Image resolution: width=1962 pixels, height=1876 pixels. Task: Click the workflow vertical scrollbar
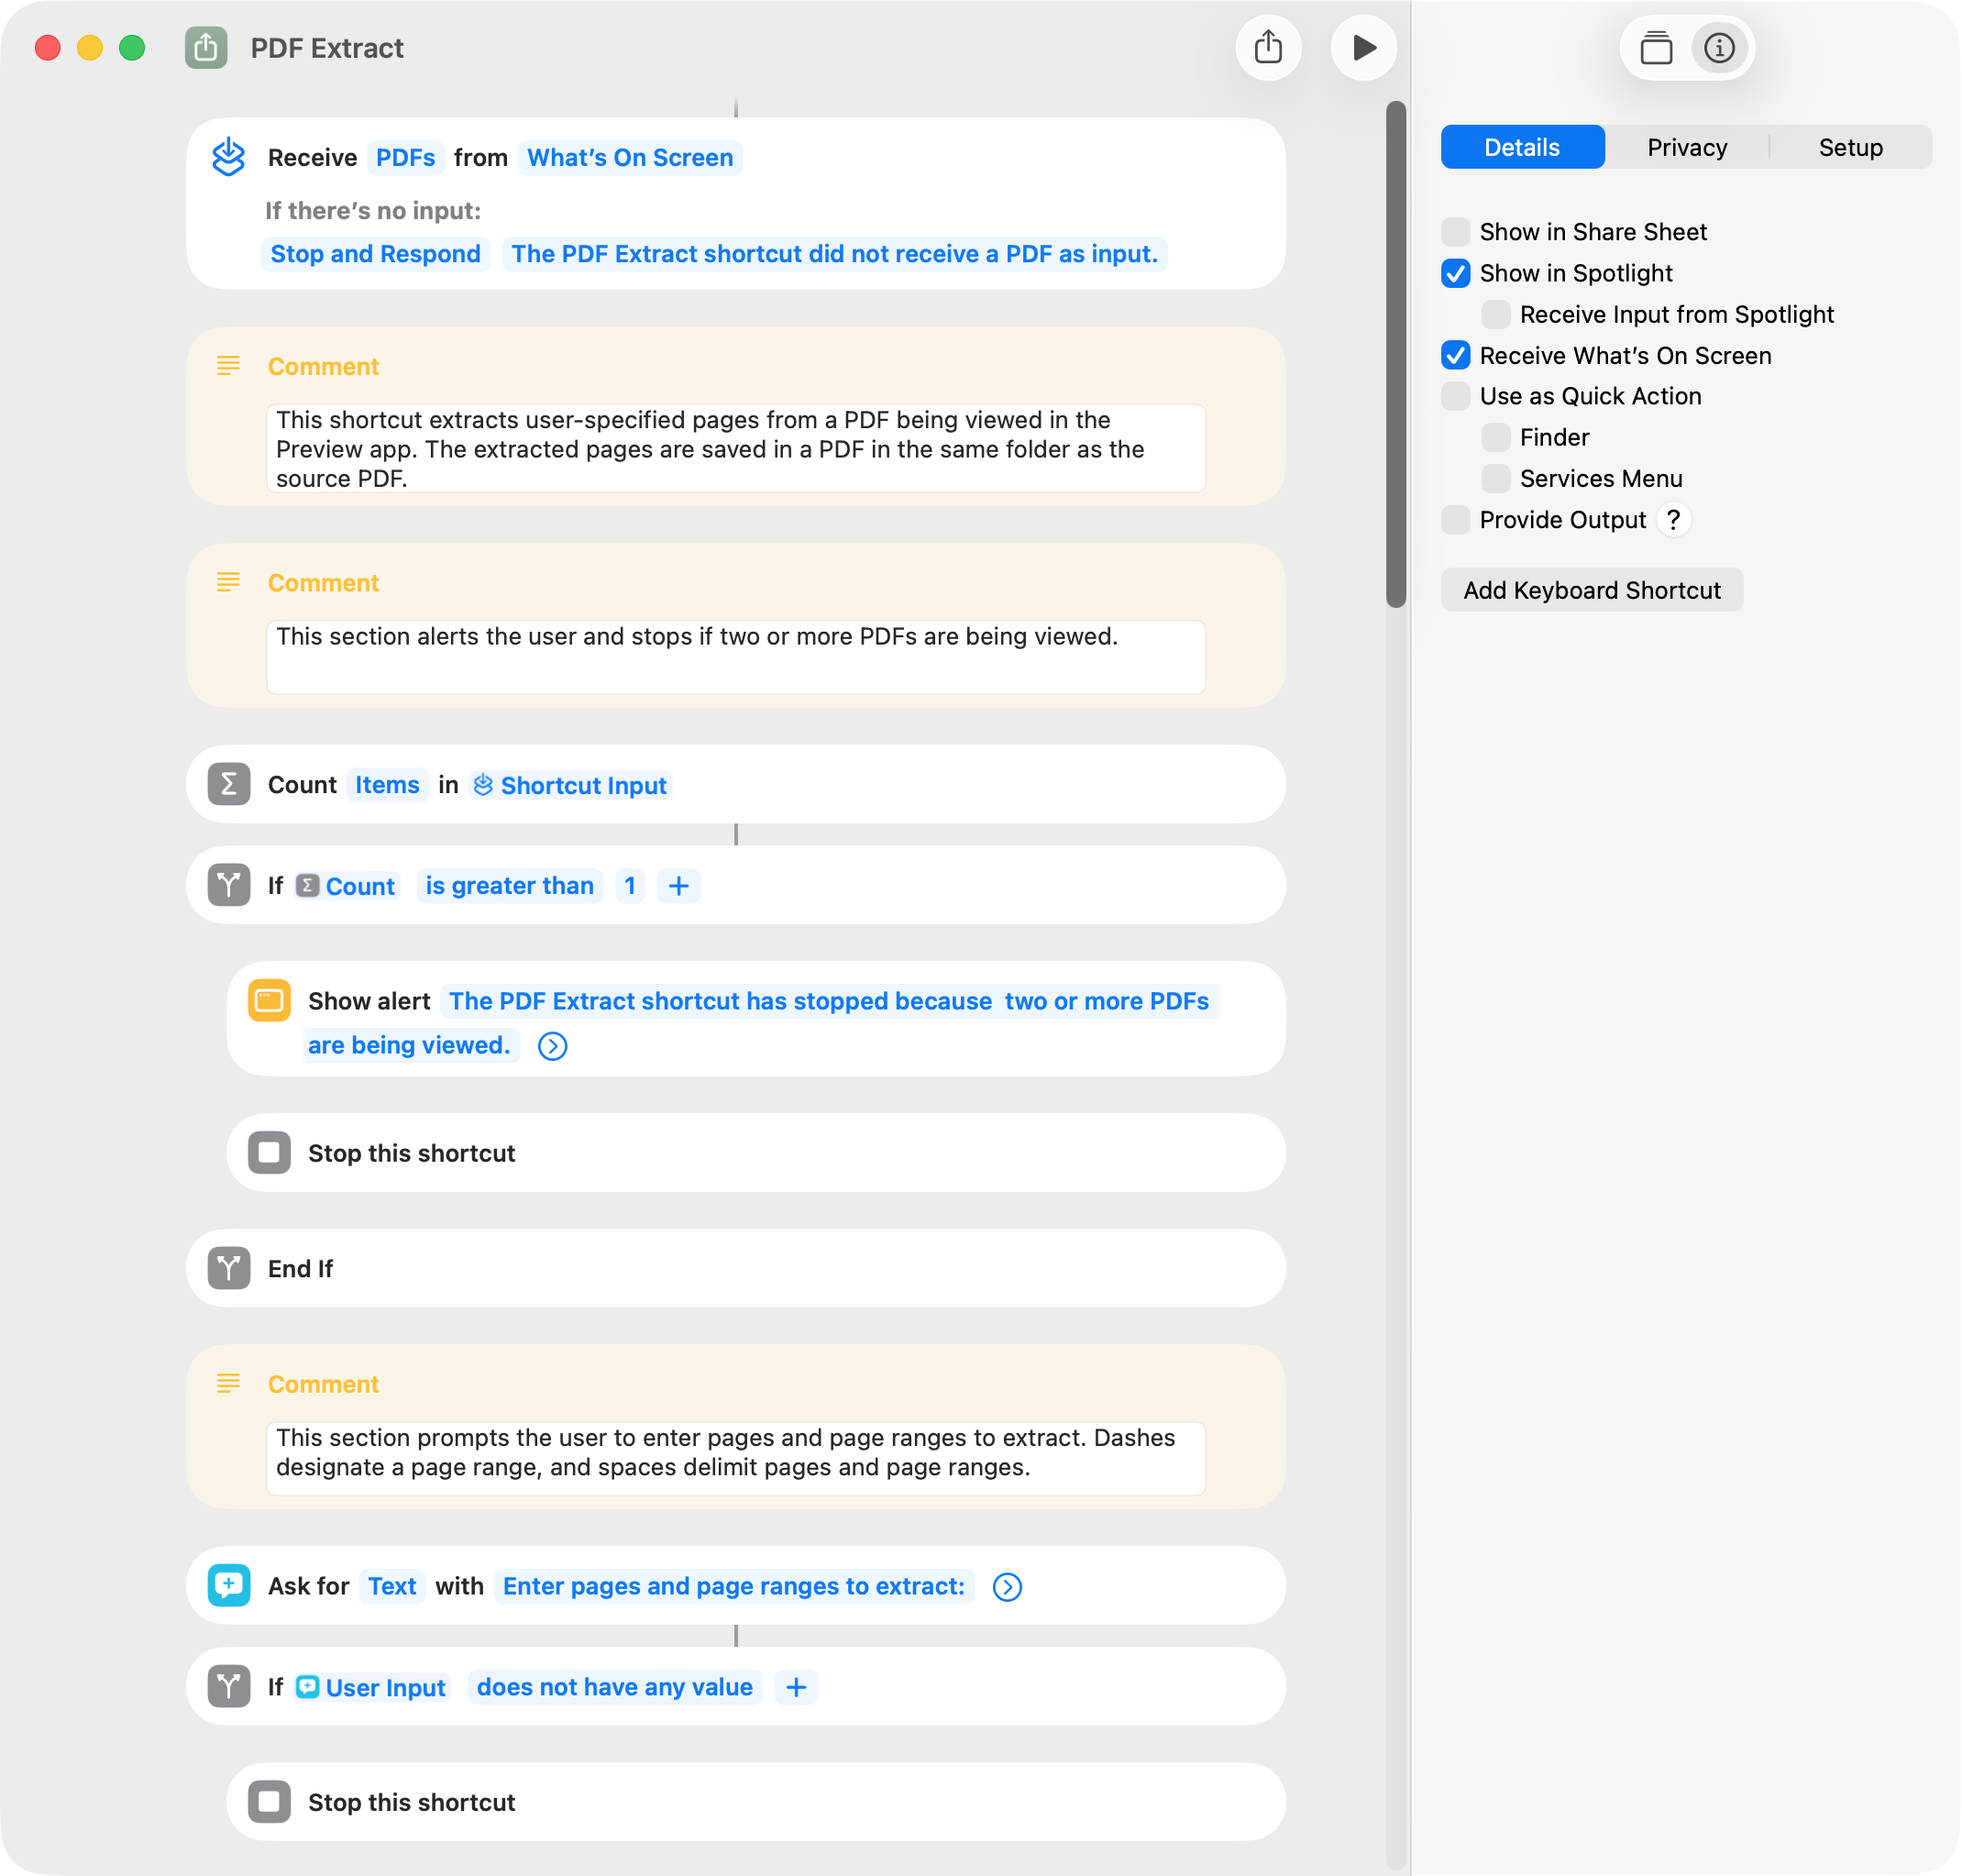point(1396,354)
